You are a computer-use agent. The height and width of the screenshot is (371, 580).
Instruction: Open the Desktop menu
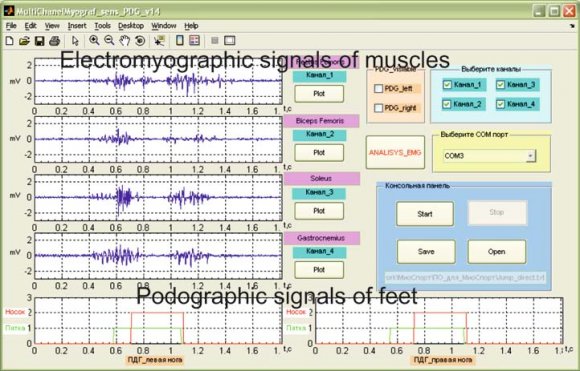[x=131, y=26]
